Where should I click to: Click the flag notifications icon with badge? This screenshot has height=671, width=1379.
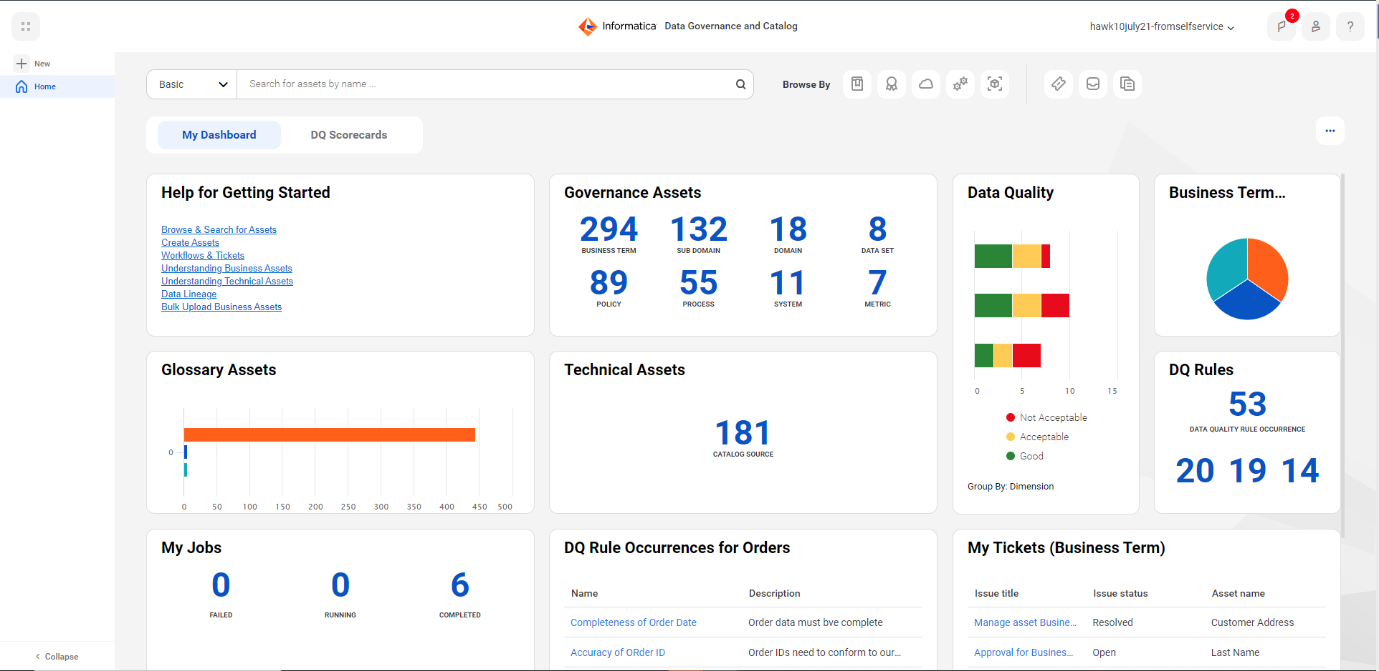pos(1281,27)
